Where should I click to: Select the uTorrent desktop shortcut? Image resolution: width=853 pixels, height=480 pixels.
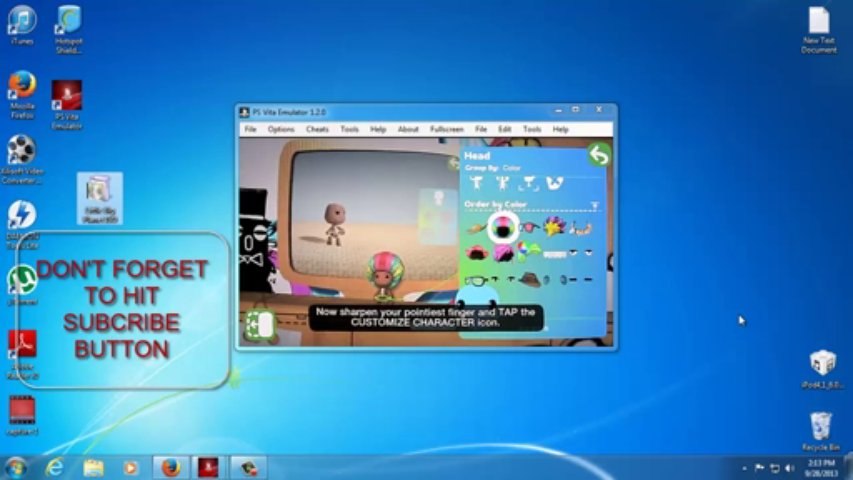22,285
